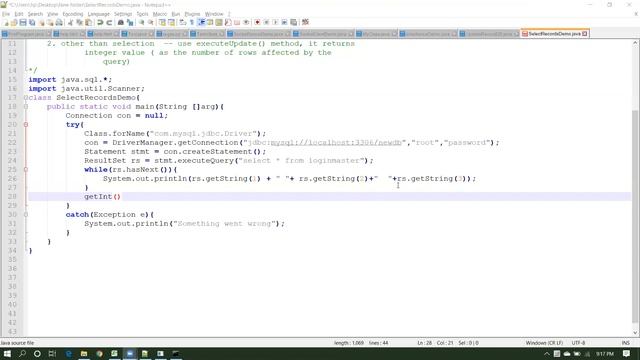Click the vertical scrollbar up arrow
The image size is (640, 360).
(635, 43)
